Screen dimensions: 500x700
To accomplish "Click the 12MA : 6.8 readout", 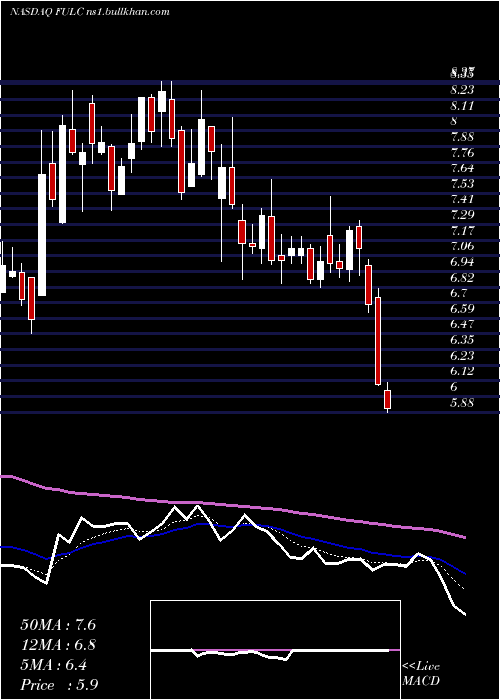I will (x=58, y=645).
